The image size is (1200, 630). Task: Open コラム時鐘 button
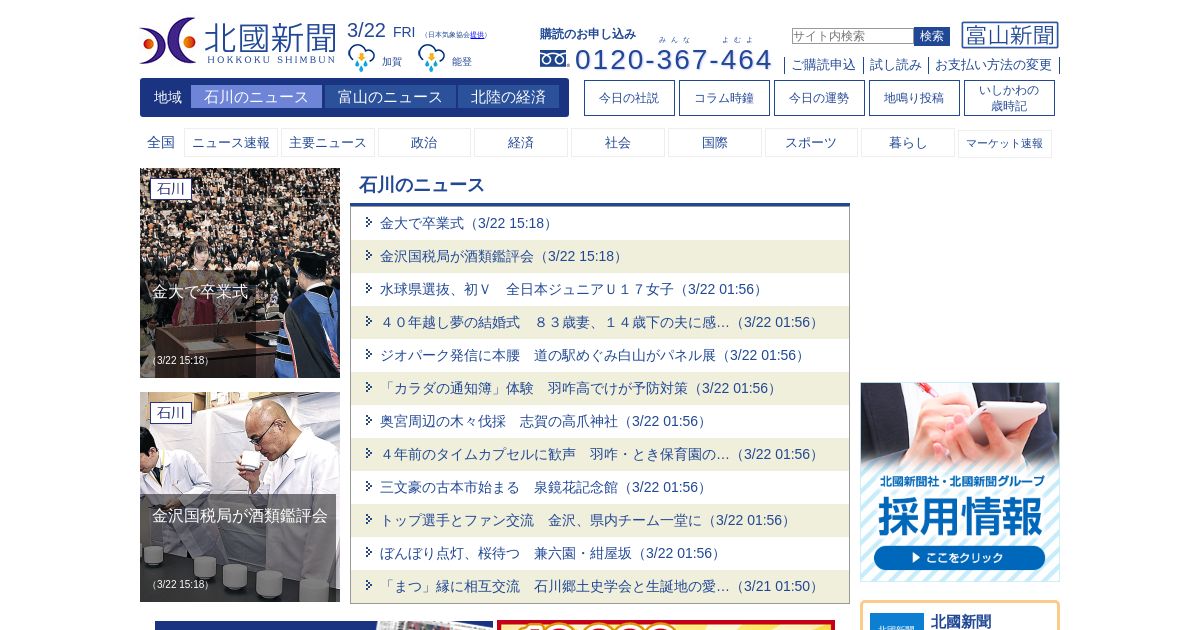[x=724, y=98]
